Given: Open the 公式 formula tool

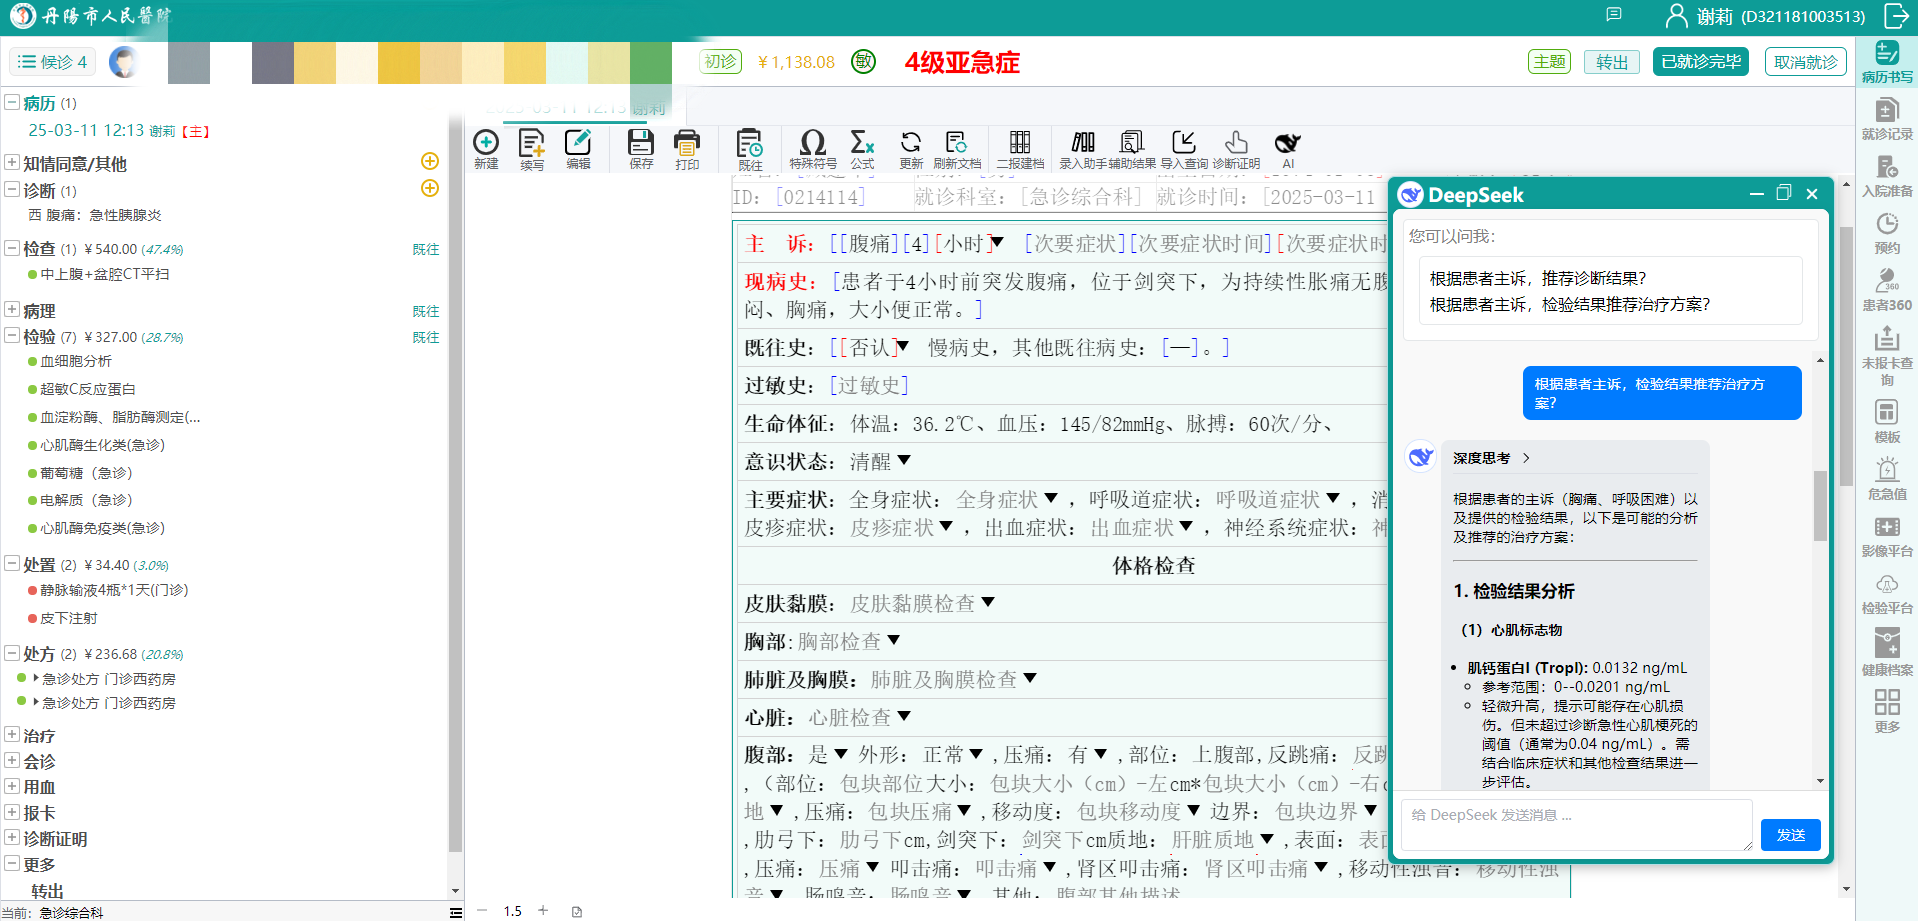Looking at the screenshot, I should (x=862, y=149).
